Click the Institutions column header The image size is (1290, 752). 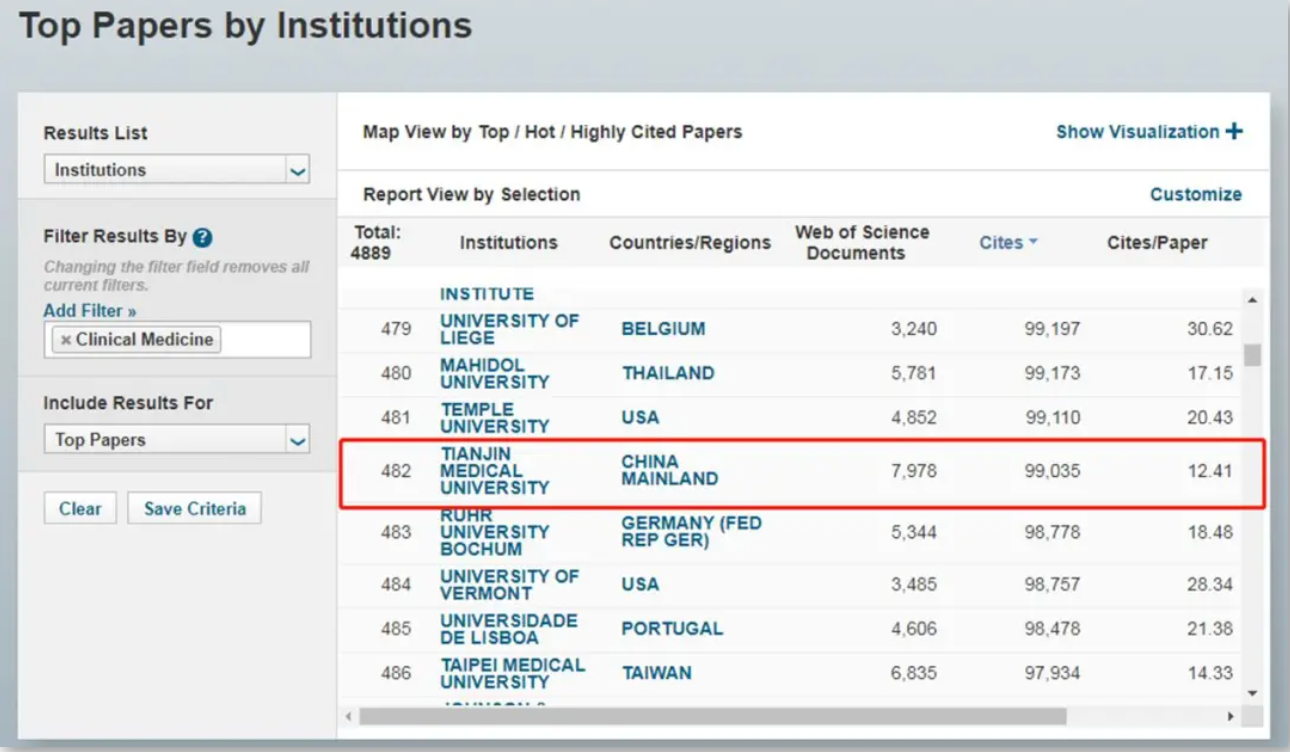coord(508,243)
